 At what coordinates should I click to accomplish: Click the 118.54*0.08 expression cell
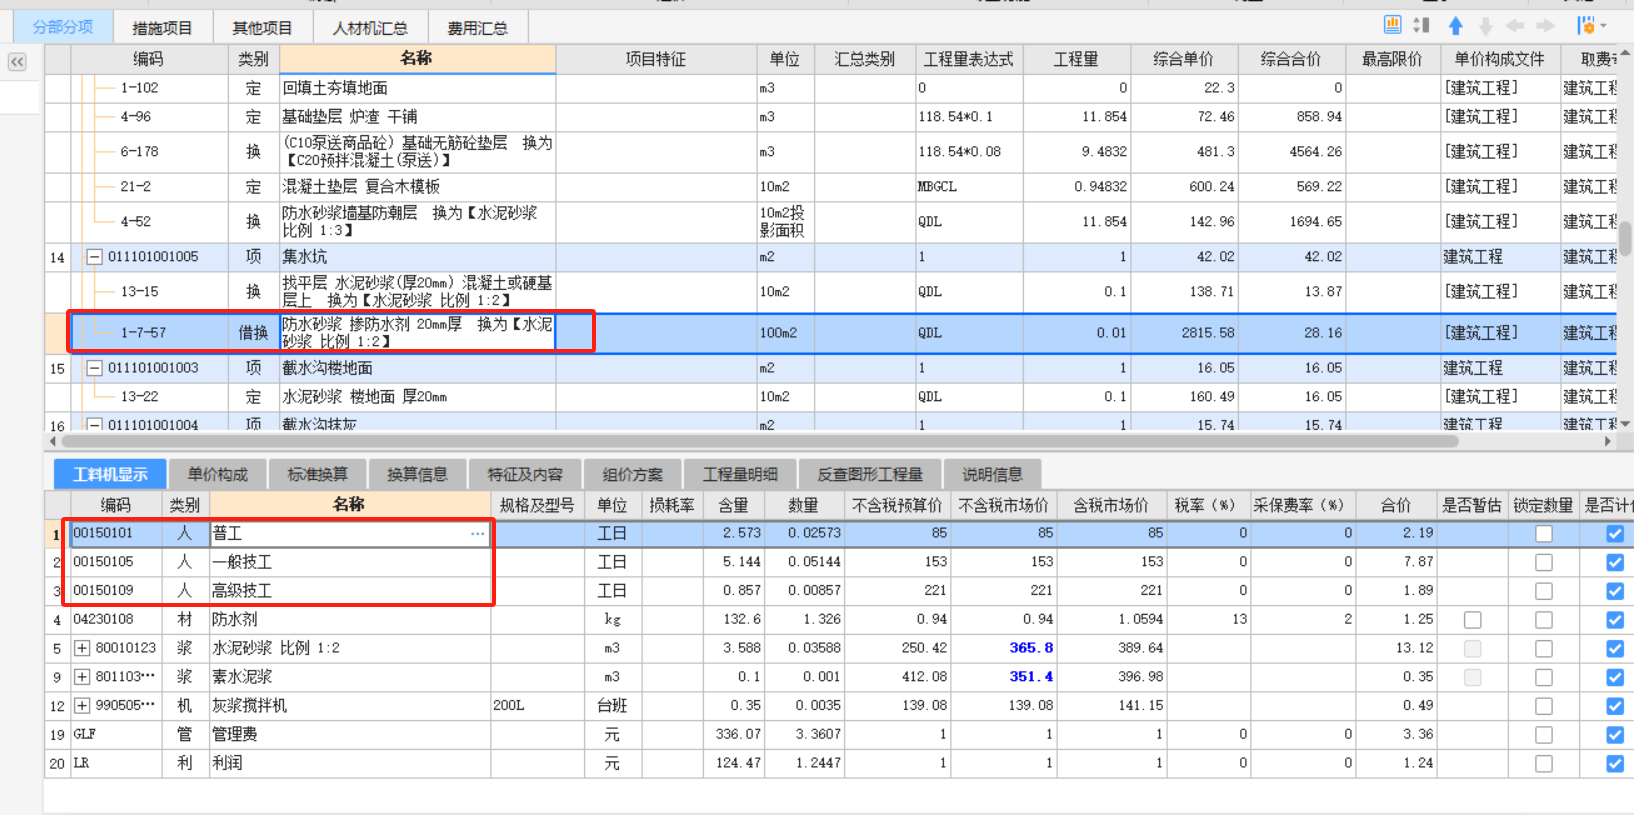point(969,152)
